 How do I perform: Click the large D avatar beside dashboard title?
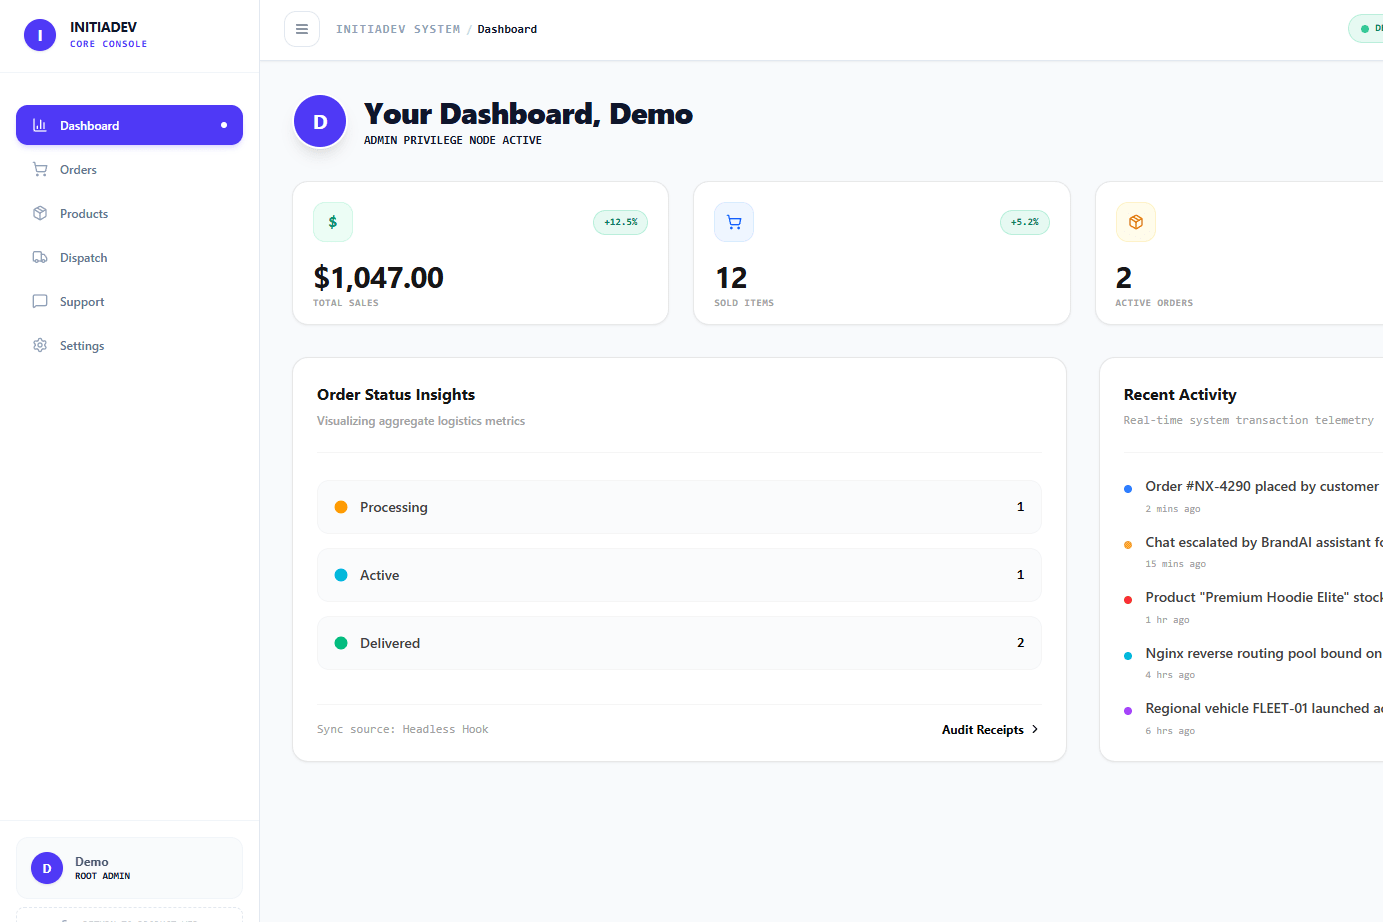tap(320, 121)
